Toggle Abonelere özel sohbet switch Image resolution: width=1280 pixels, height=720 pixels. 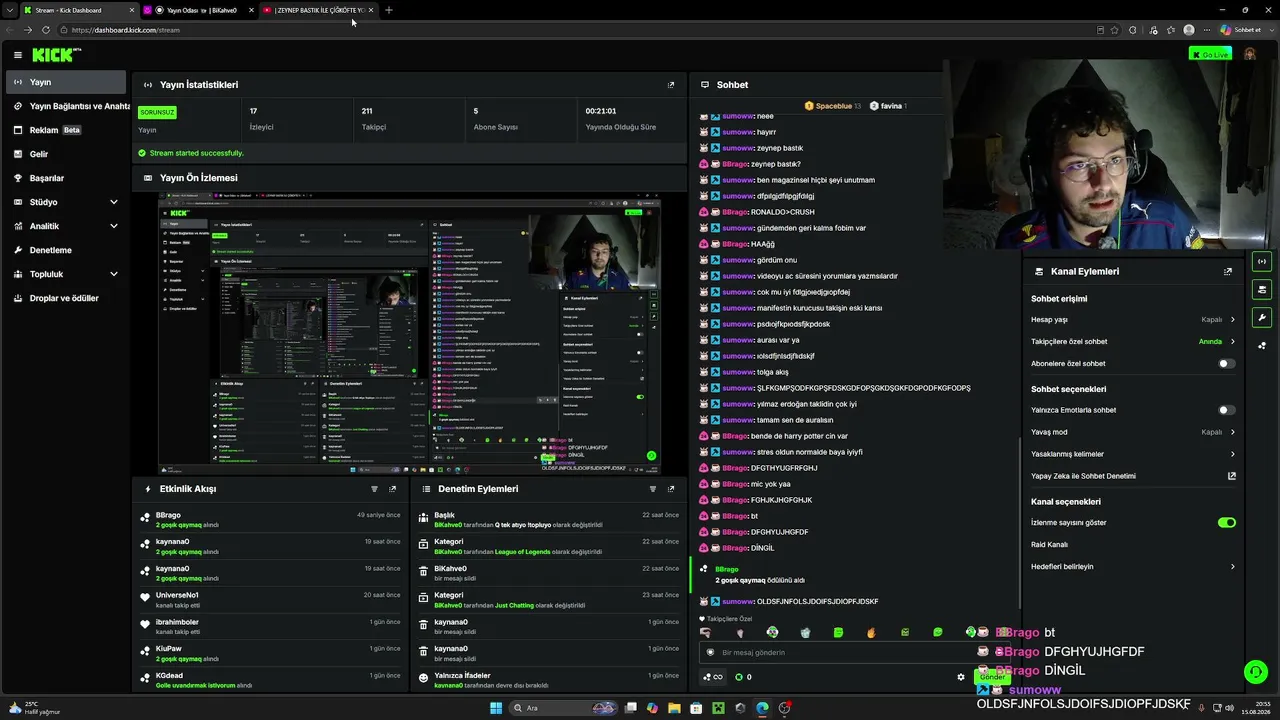1226,364
